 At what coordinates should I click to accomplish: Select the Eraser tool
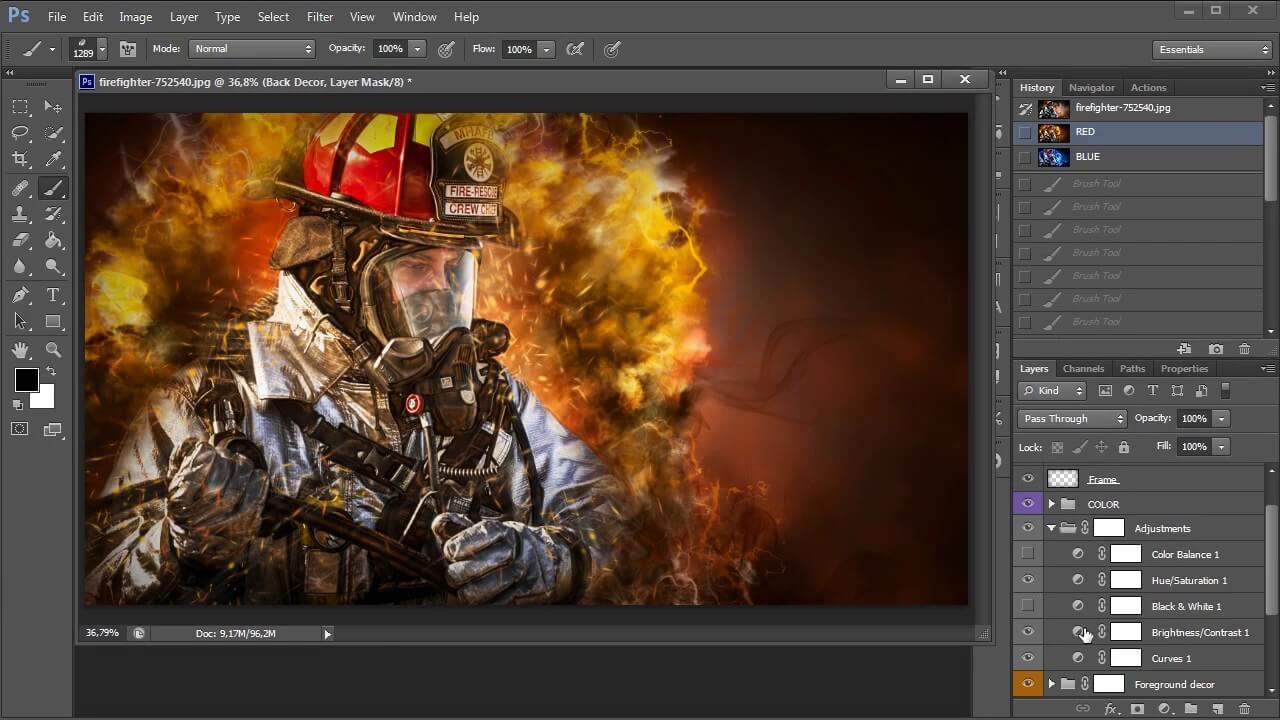(x=20, y=241)
